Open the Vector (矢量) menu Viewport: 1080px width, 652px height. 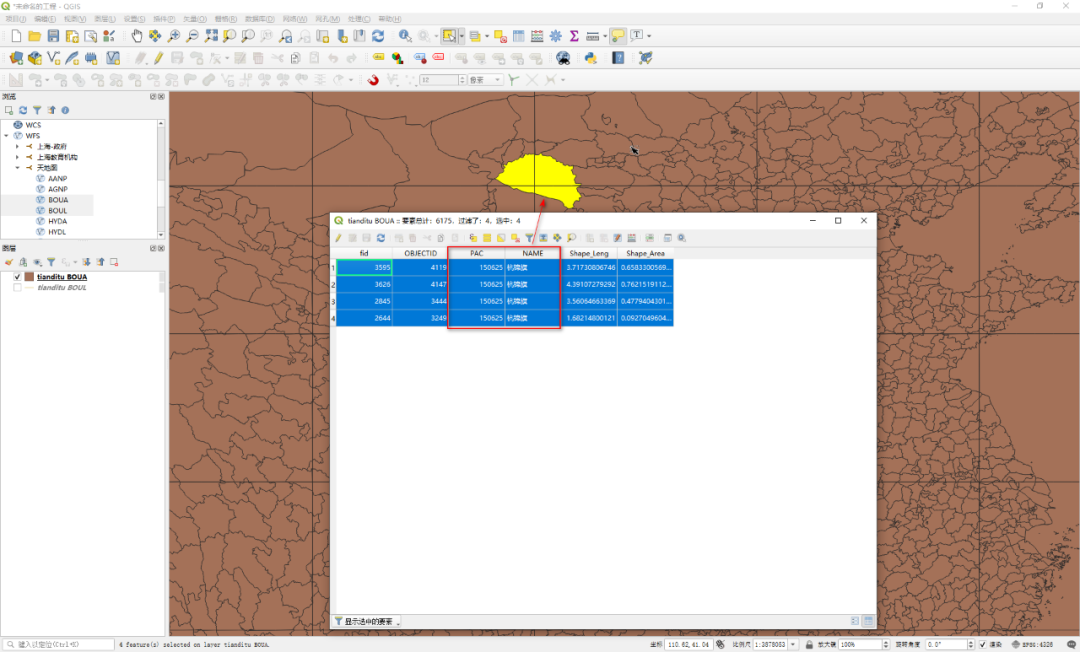[x=194, y=19]
